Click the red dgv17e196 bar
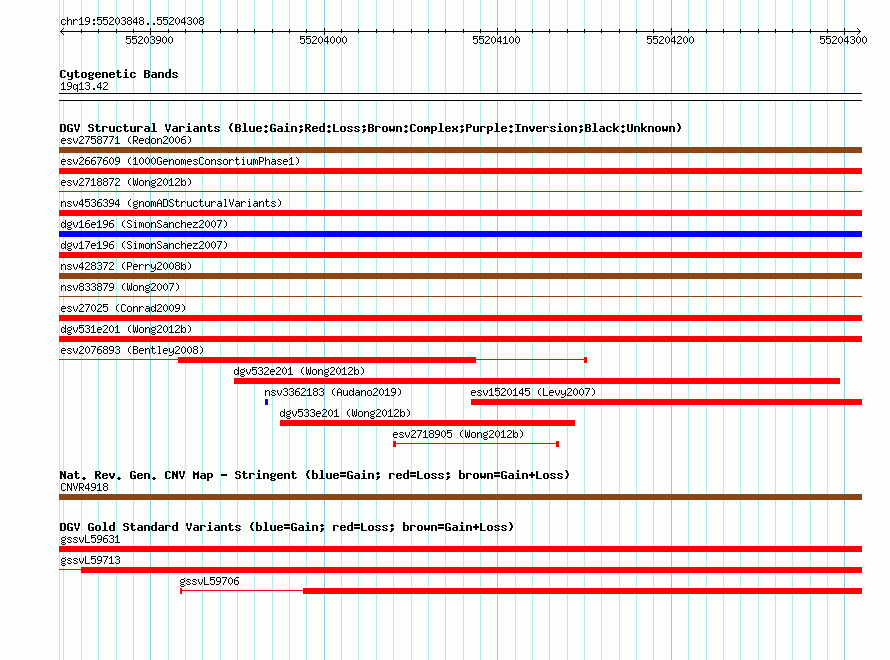890x660 pixels. 460,255
